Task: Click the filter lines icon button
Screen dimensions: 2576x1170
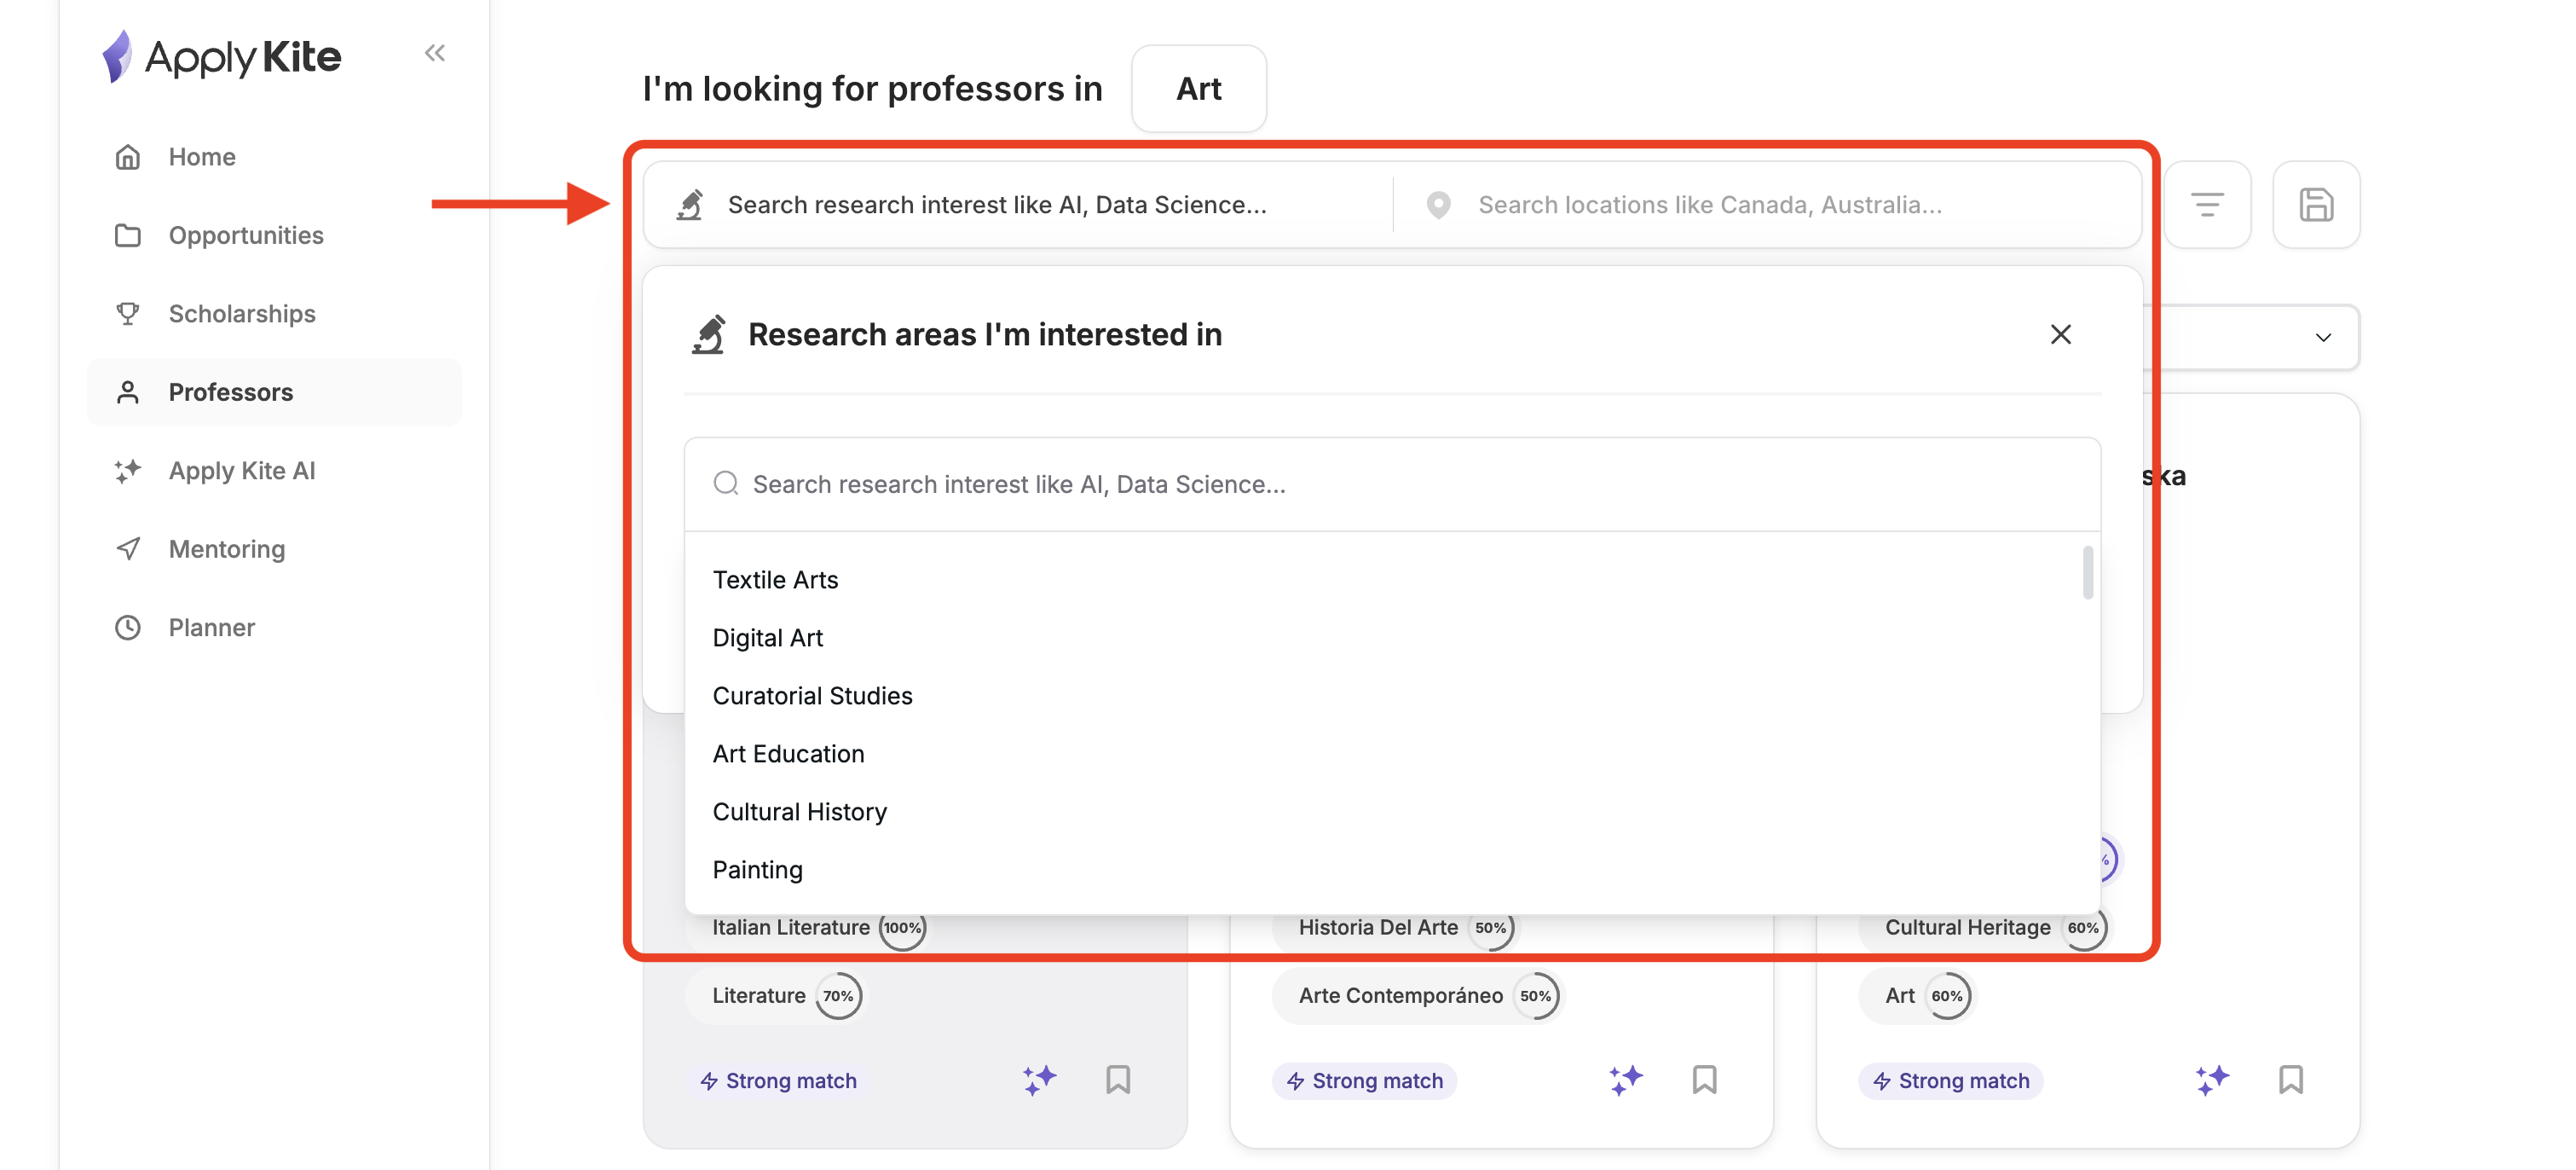Action: click(x=2206, y=205)
